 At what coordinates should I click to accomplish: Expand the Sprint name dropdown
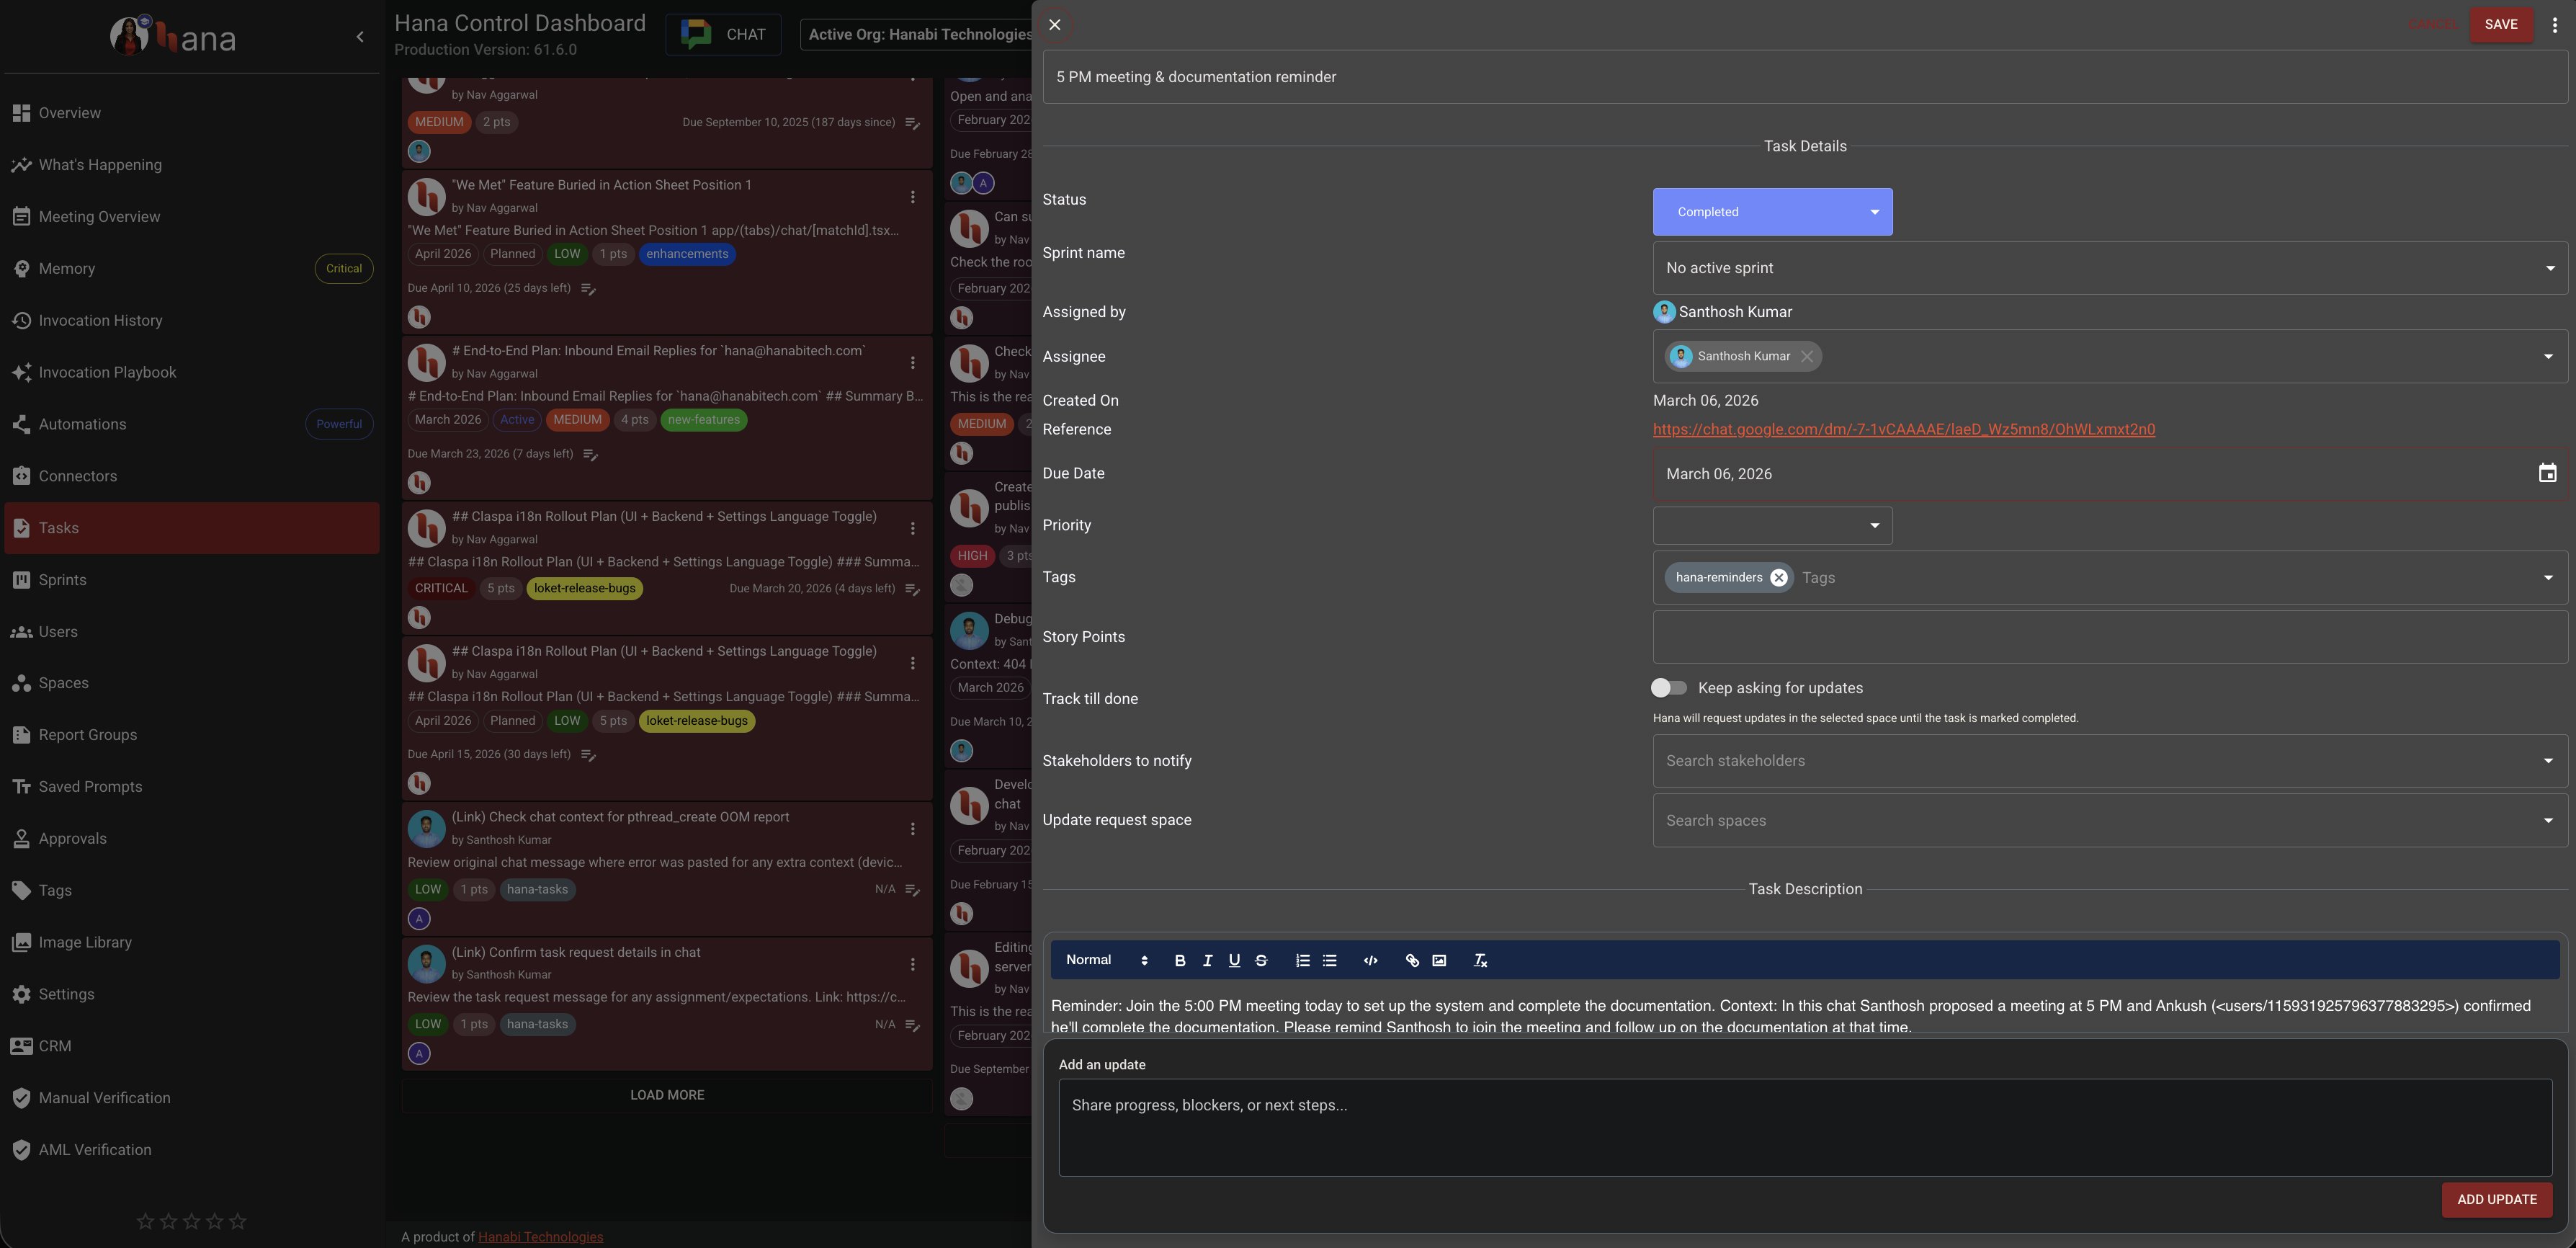coord(2110,268)
